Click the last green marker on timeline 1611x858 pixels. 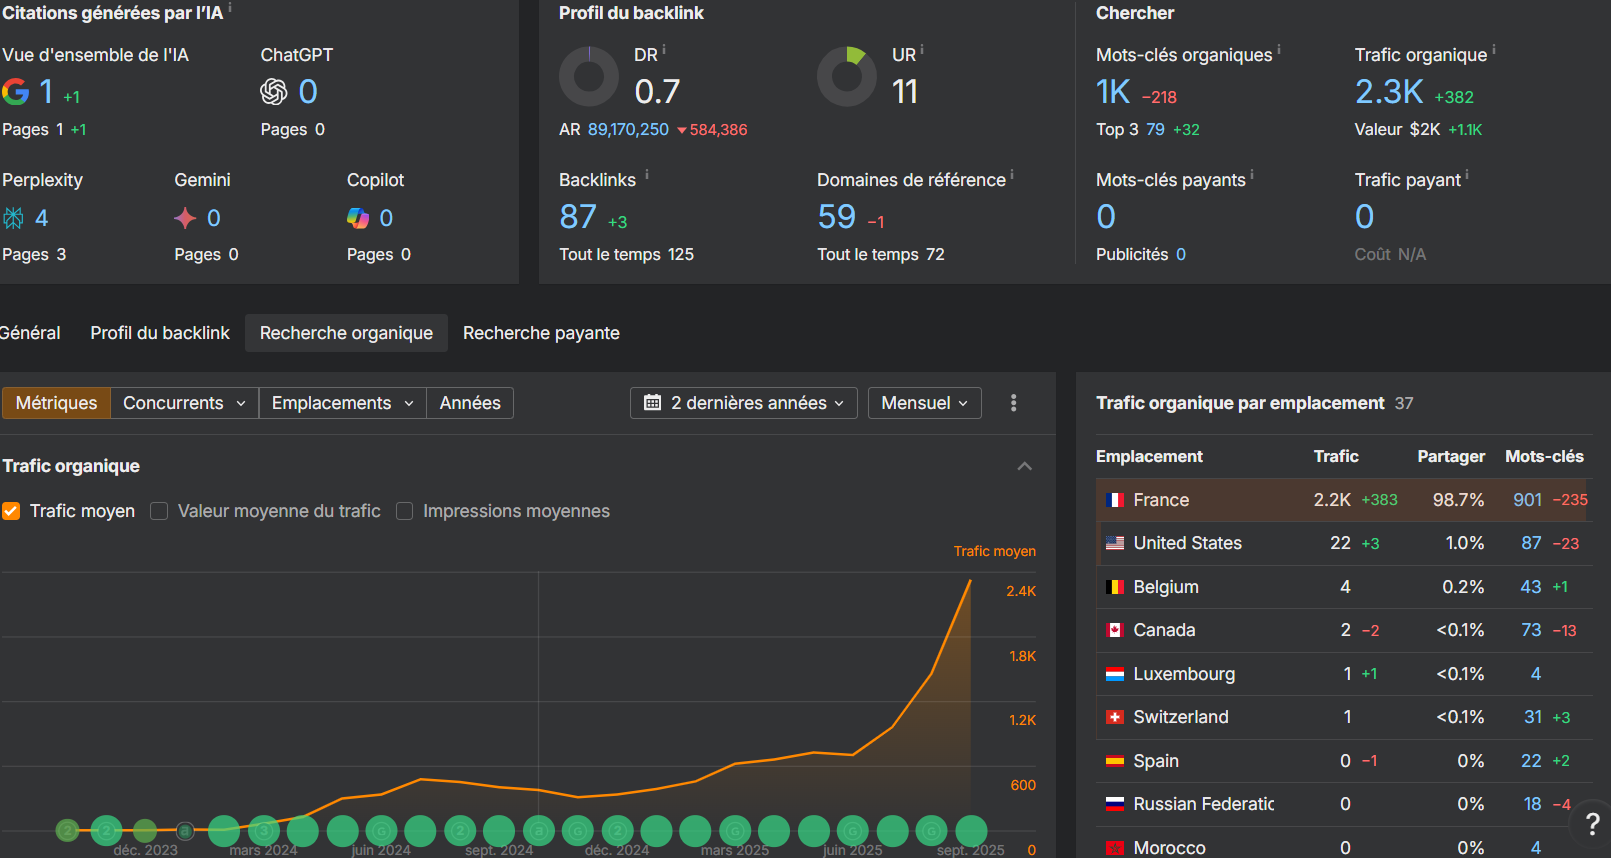971,830
